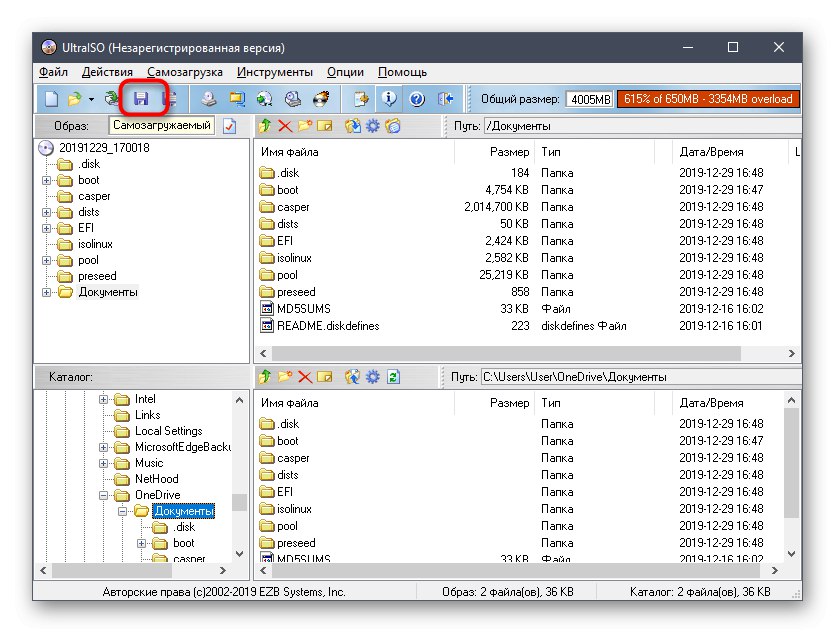Click the Open CD/DVD icon with green arrow
835x633 pixels.
tap(111, 99)
